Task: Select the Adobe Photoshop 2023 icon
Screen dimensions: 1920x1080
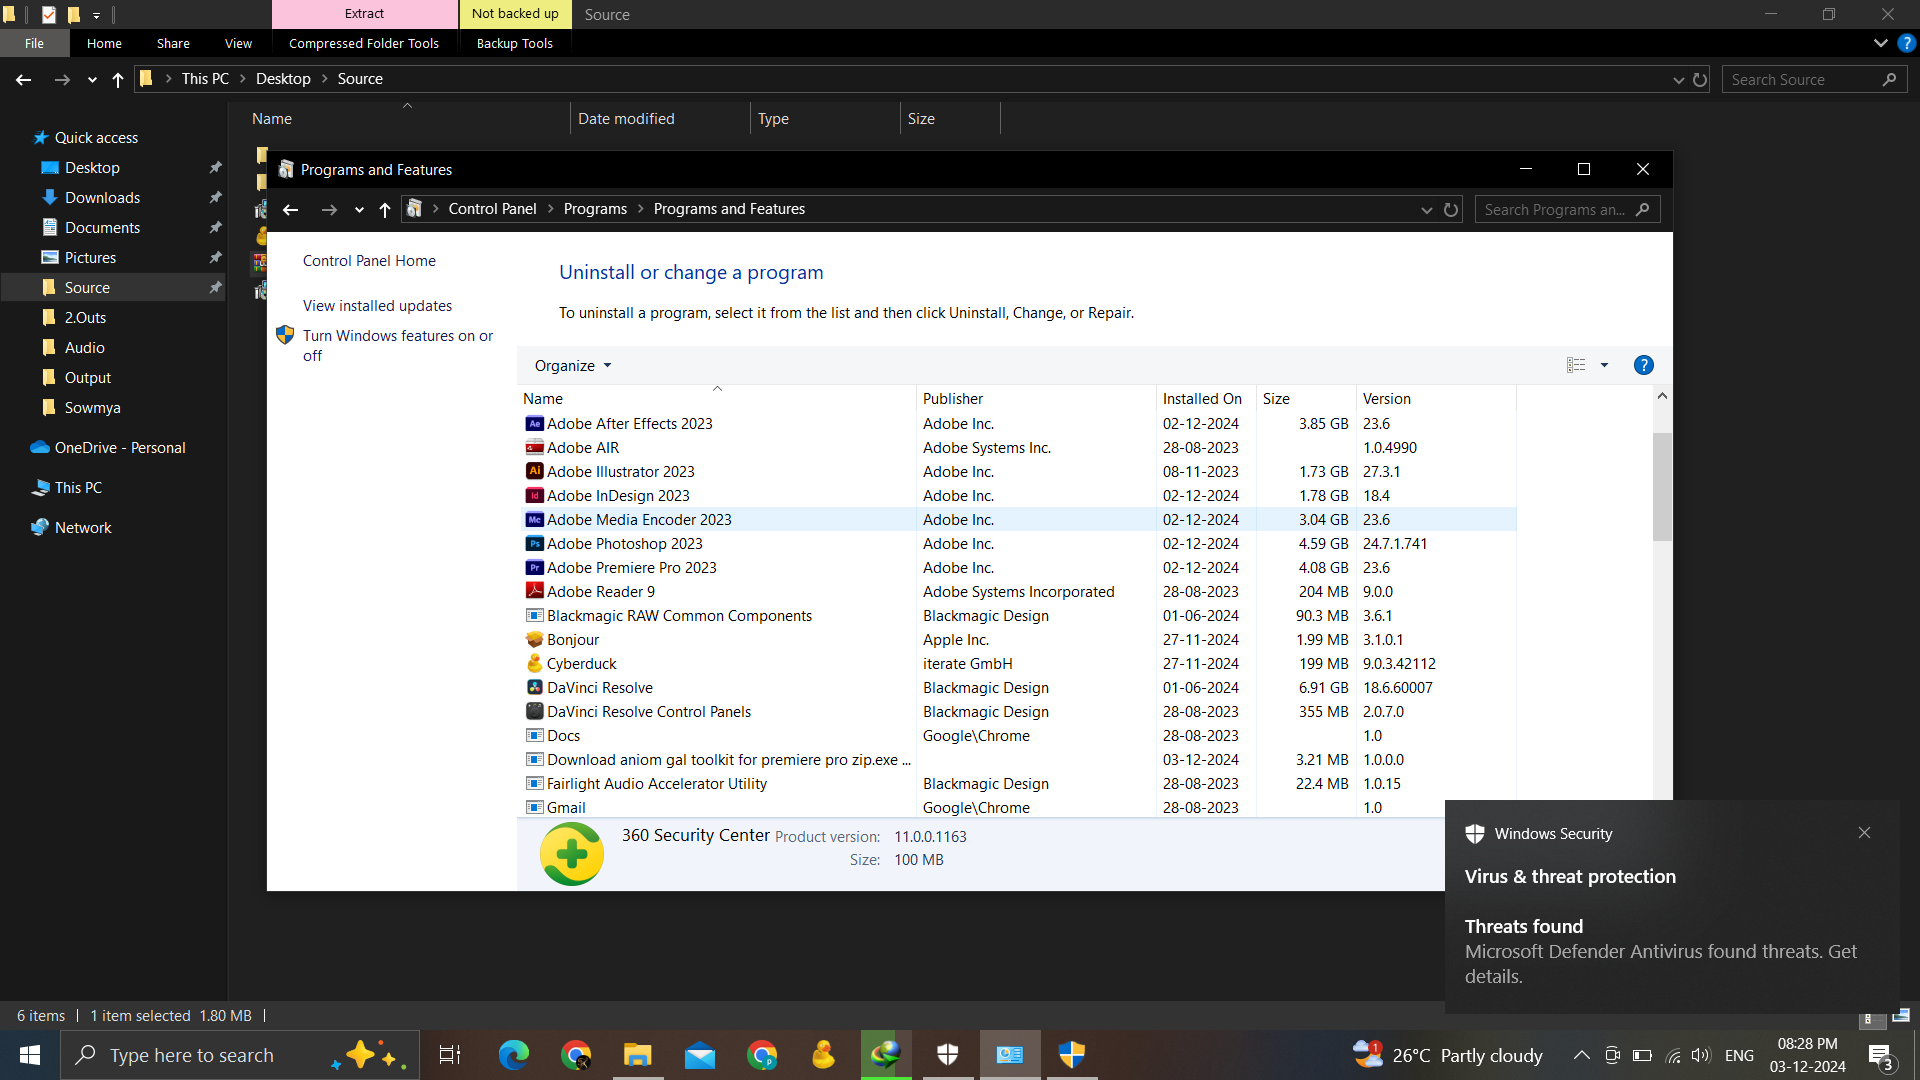Action: pos(535,544)
